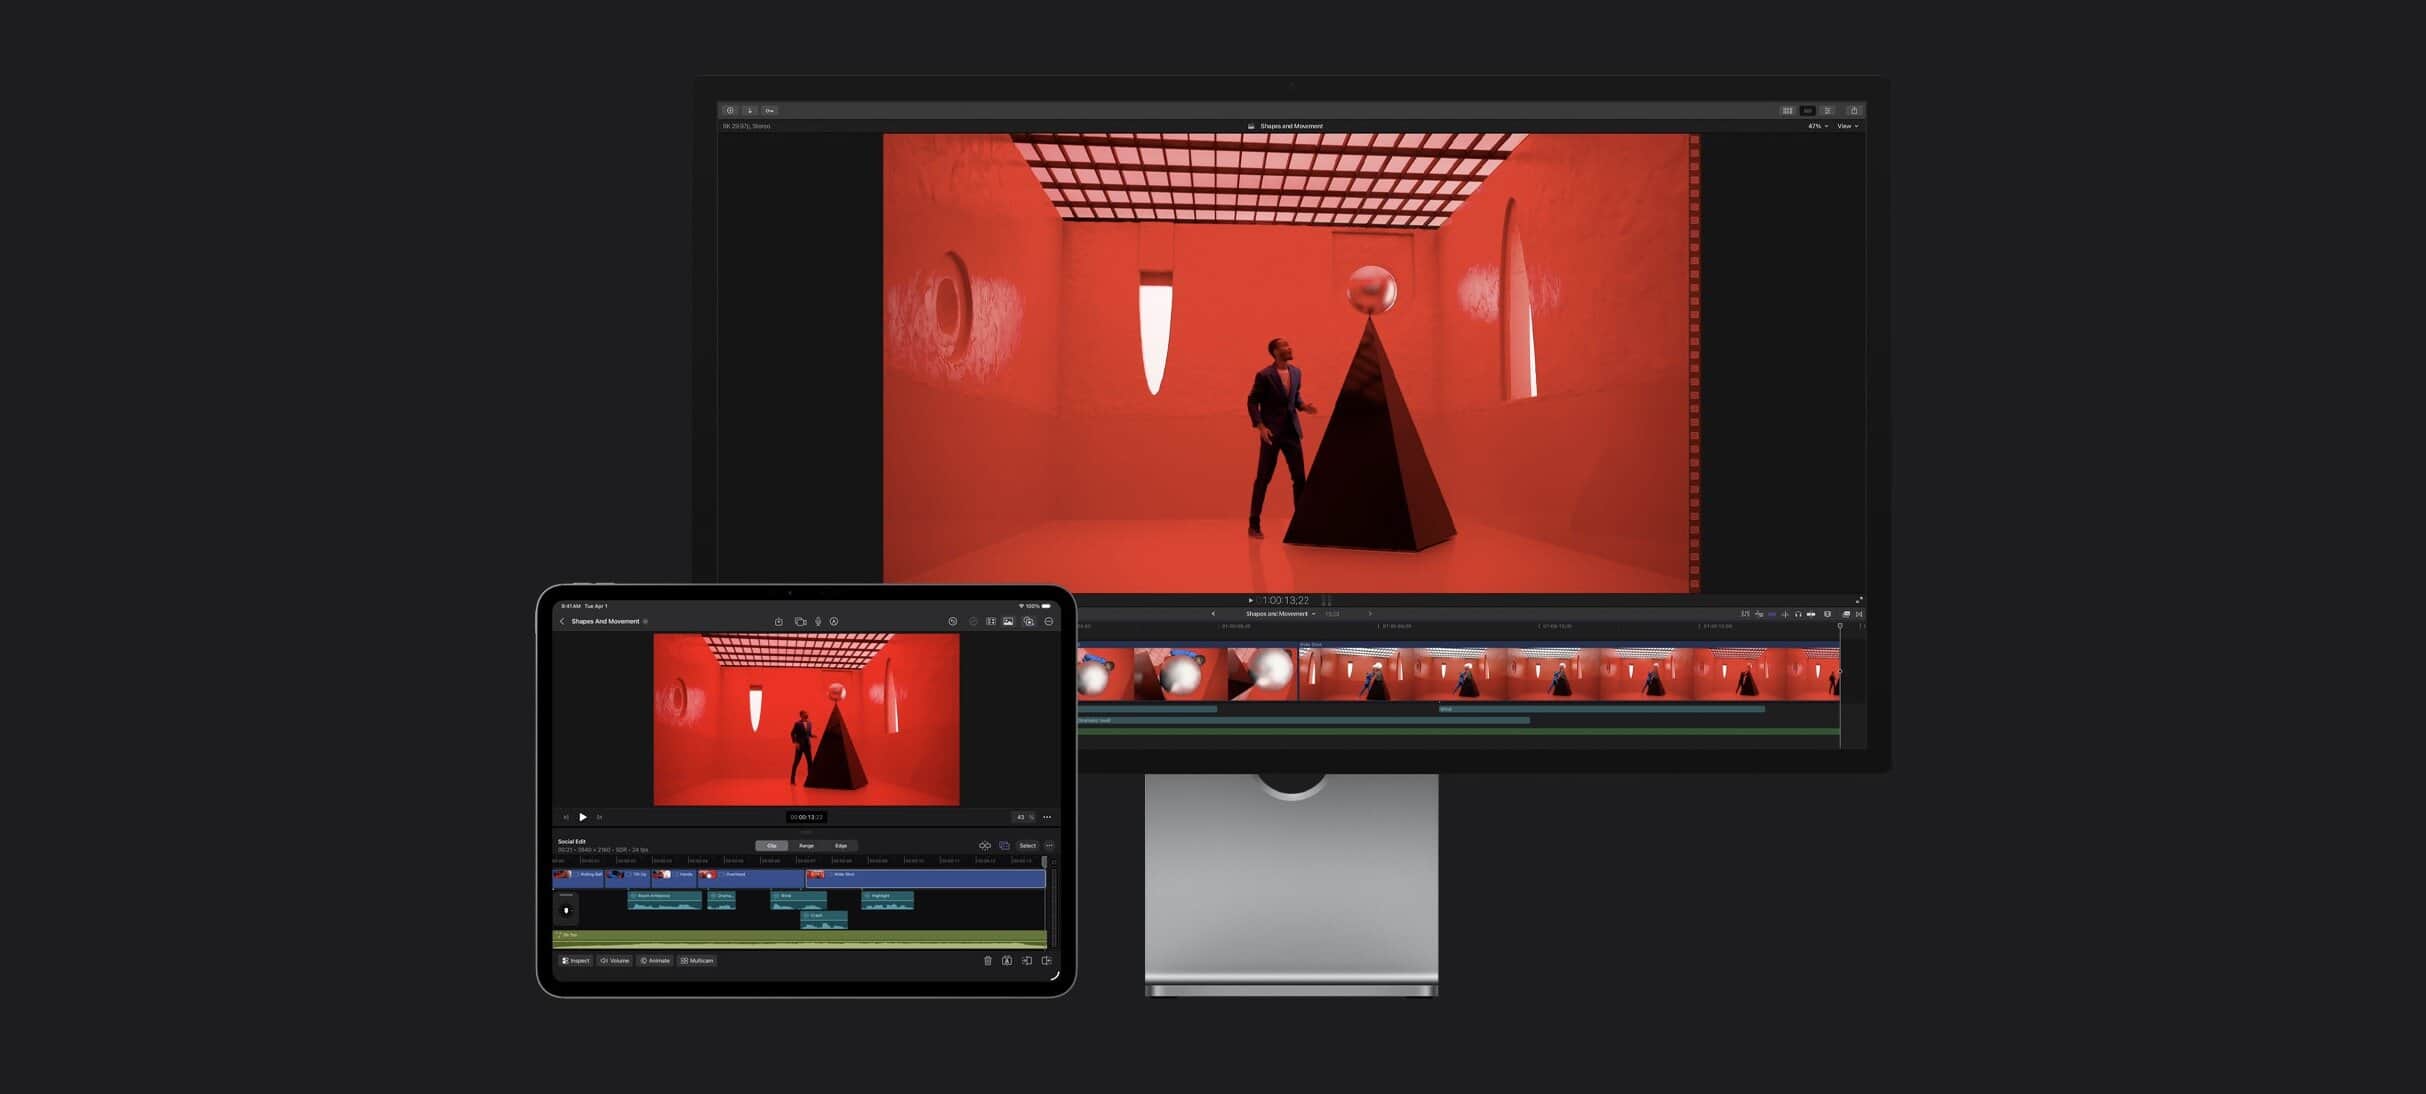2426x1094 pixels.
Task: Click the Mac keyword editor key icon
Action: point(769,110)
